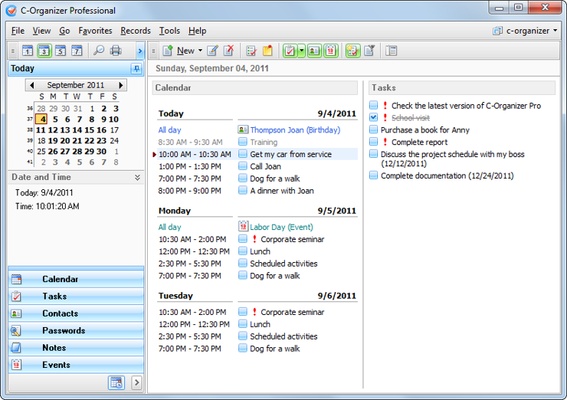This screenshot has width=567, height=400.
Task: Click the document-with-pin toolbar icon
Action: (x=370, y=51)
